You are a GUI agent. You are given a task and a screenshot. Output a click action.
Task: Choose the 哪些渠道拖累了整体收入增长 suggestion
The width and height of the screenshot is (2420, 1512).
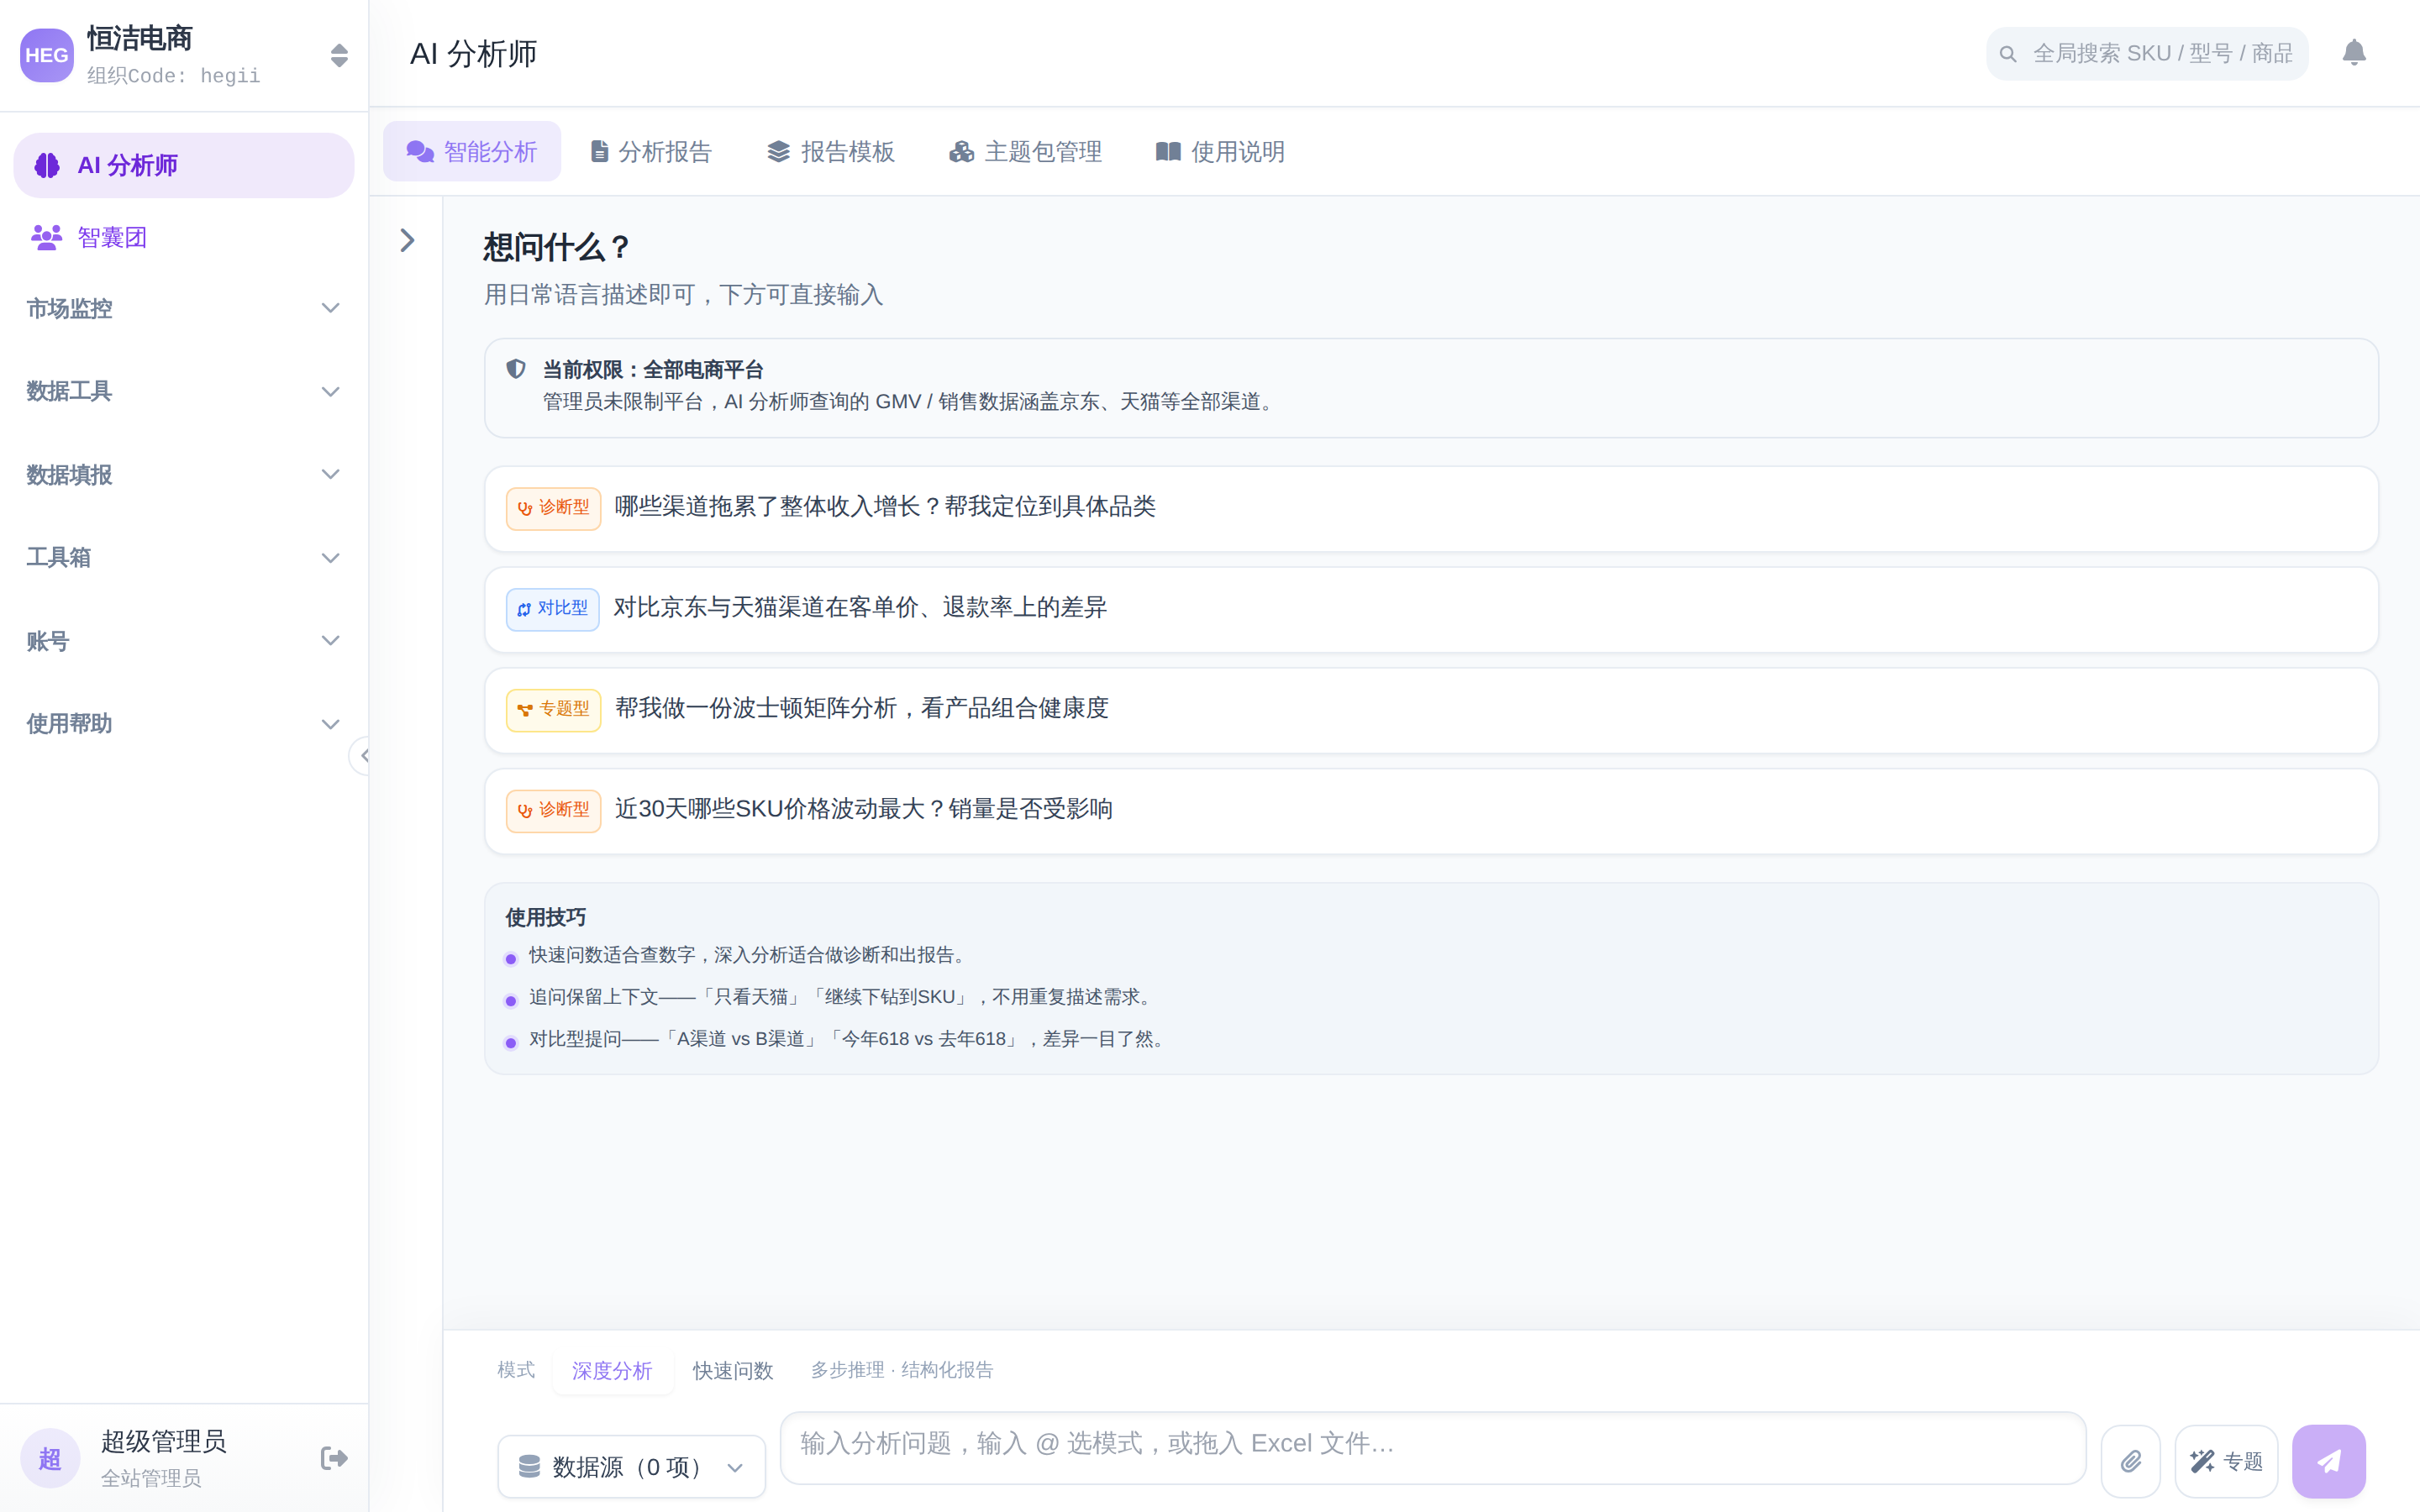[1431, 508]
